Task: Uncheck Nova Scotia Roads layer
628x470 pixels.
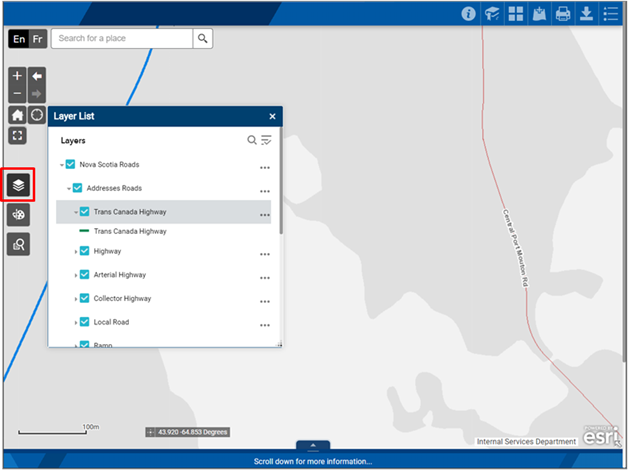Action: 70,164
